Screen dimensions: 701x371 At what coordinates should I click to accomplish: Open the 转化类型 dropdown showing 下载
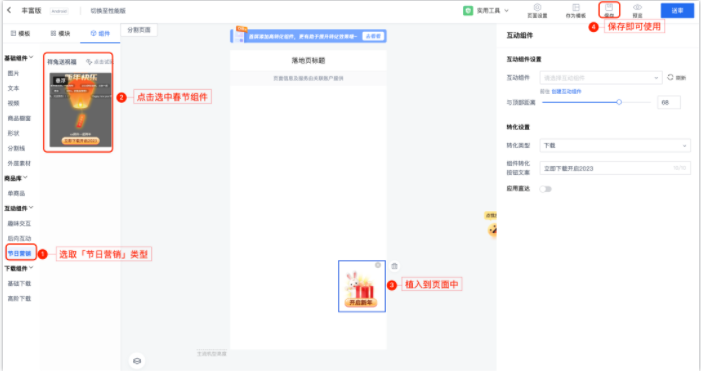[615, 145]
